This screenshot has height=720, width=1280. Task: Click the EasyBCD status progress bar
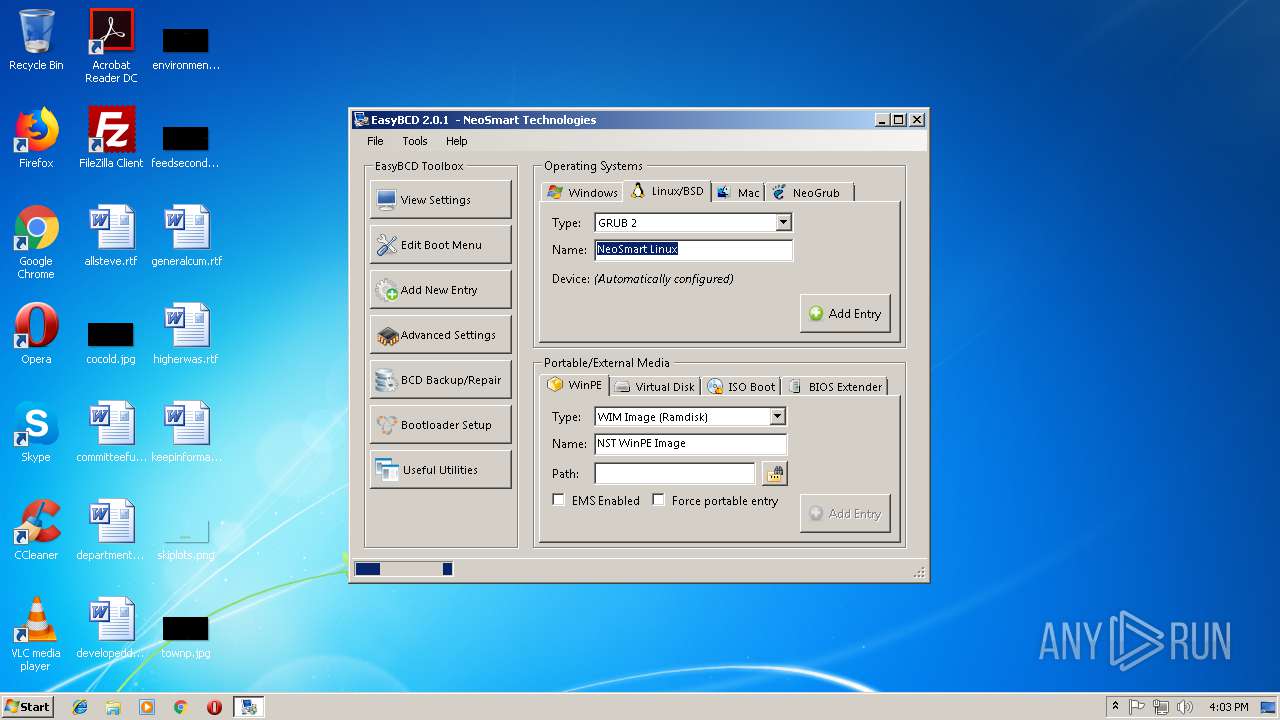coord(404,569)
